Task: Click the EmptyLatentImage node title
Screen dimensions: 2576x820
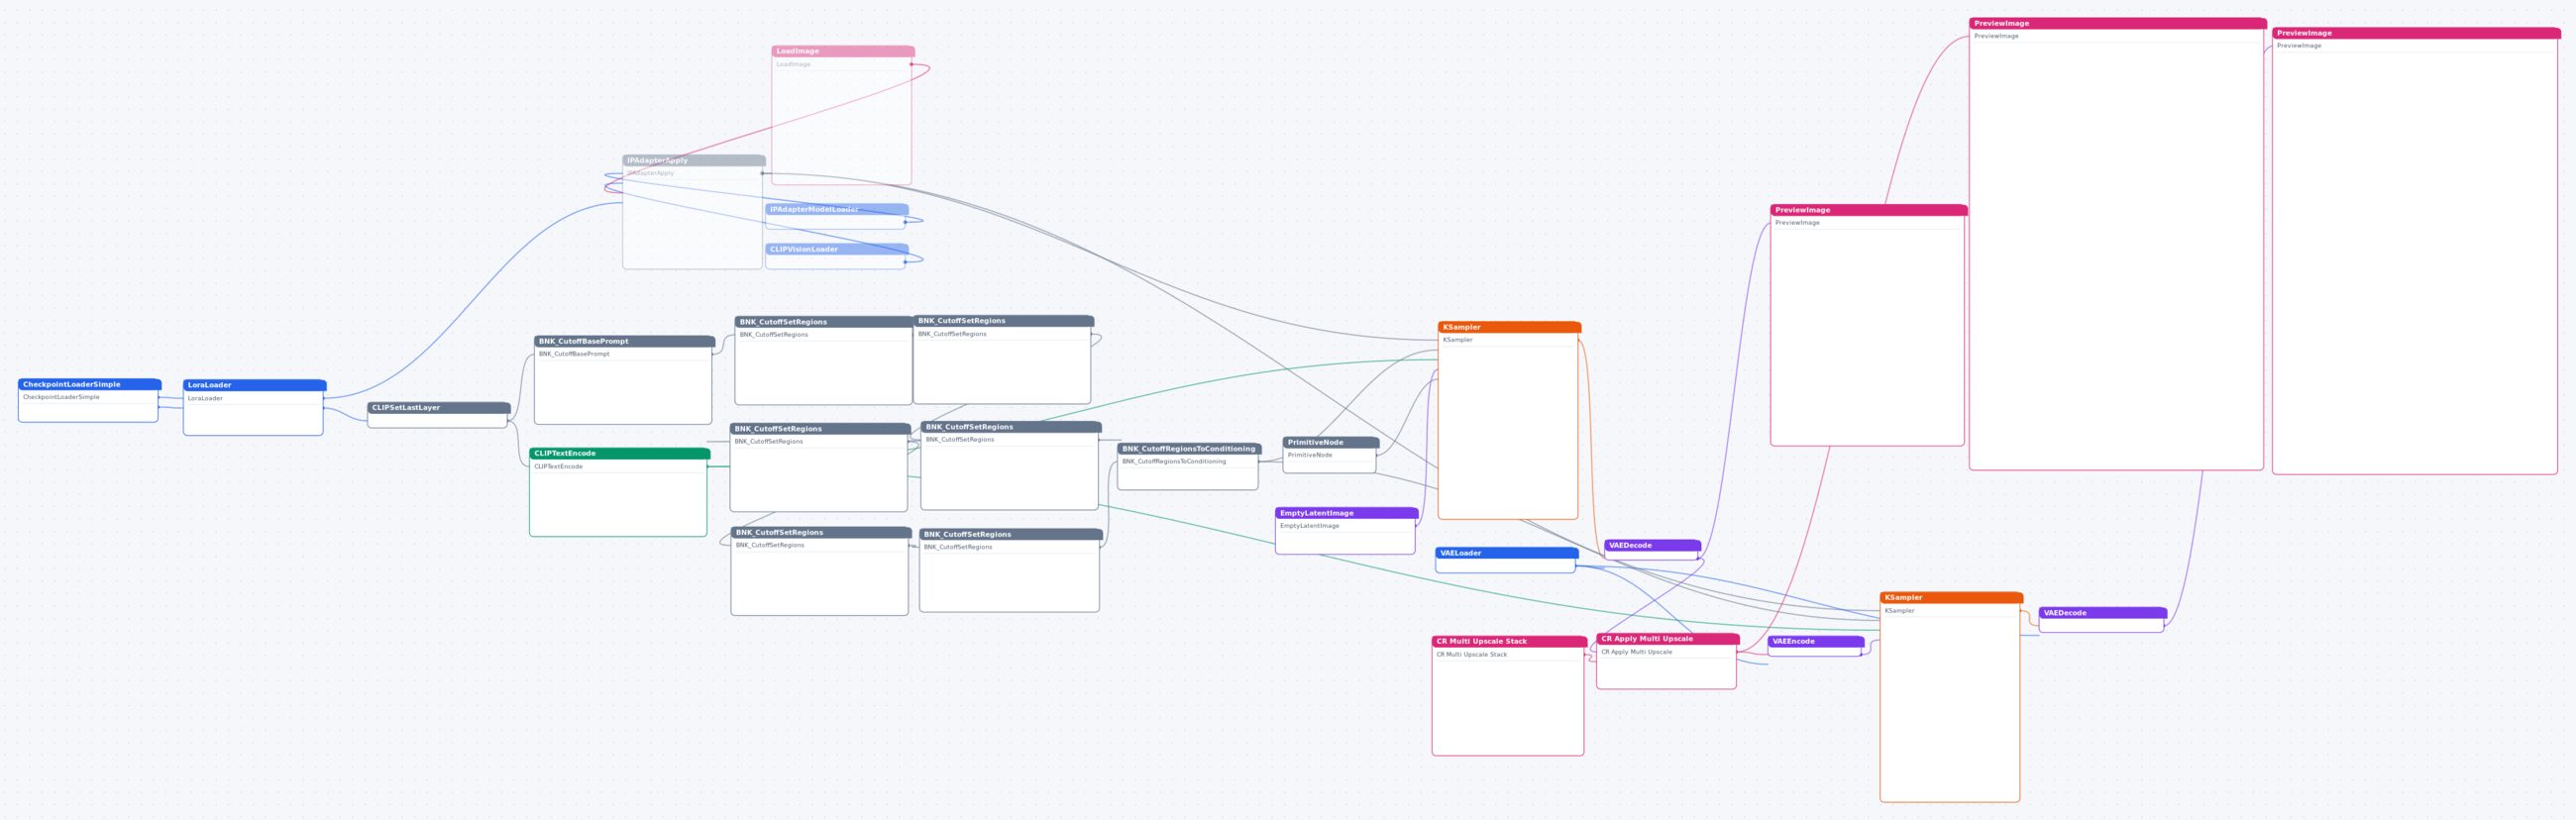Action: 1346,513
